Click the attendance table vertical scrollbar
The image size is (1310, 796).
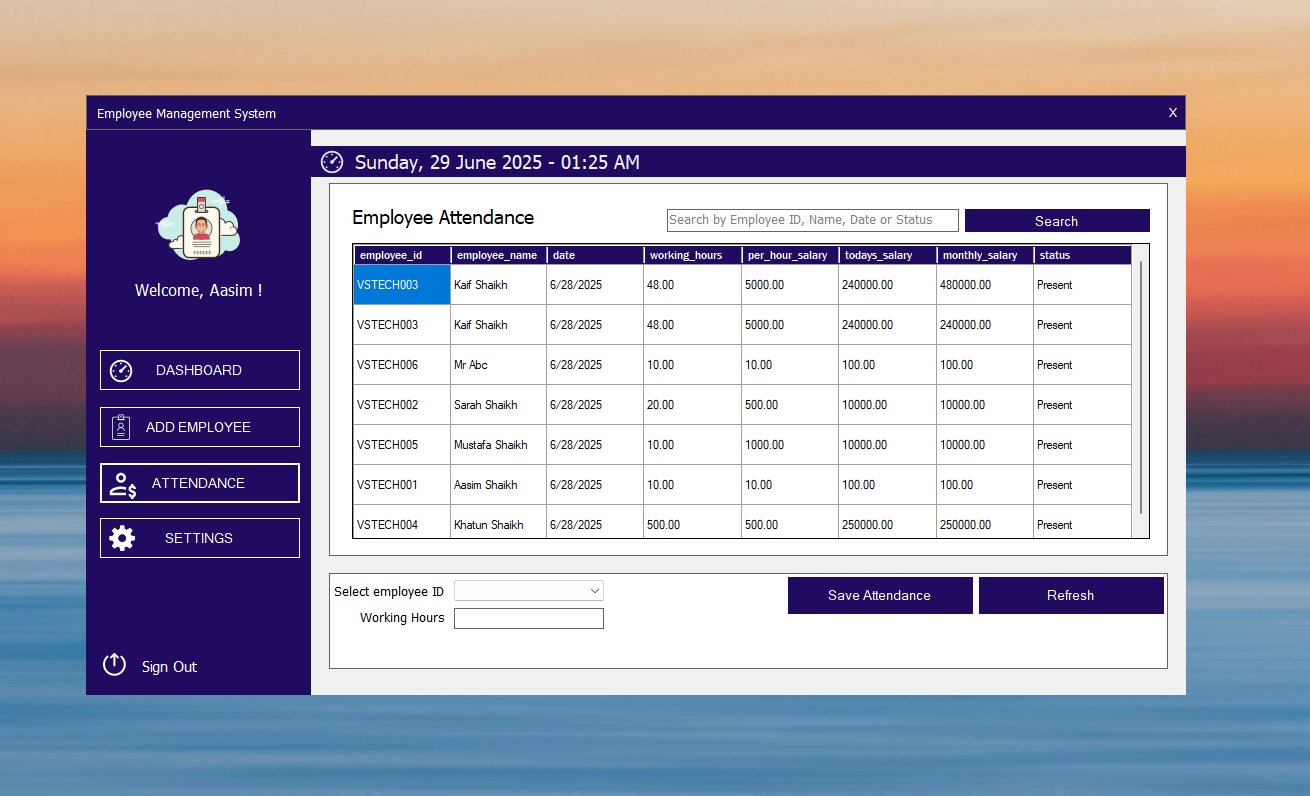pos(1140,390)
